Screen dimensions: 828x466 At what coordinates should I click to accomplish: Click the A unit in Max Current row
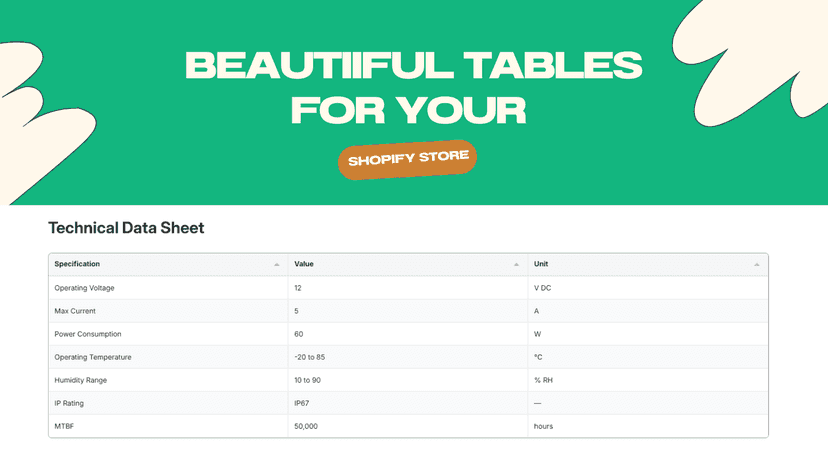click(x=537, y=311)
